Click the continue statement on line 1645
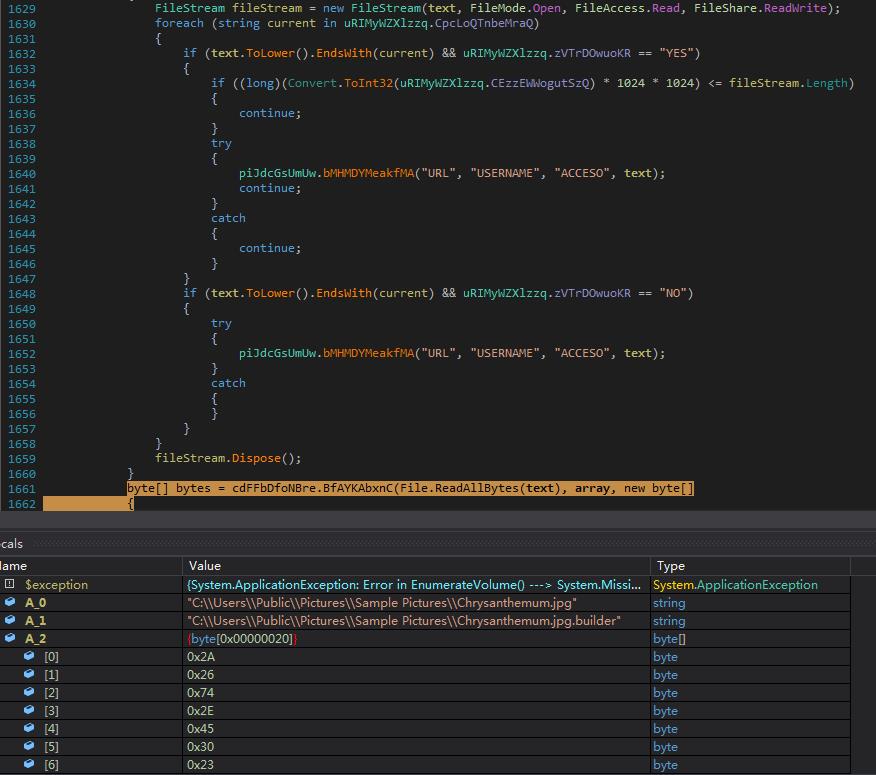Viewport: 876px width, 775px height. coord(270,248)
